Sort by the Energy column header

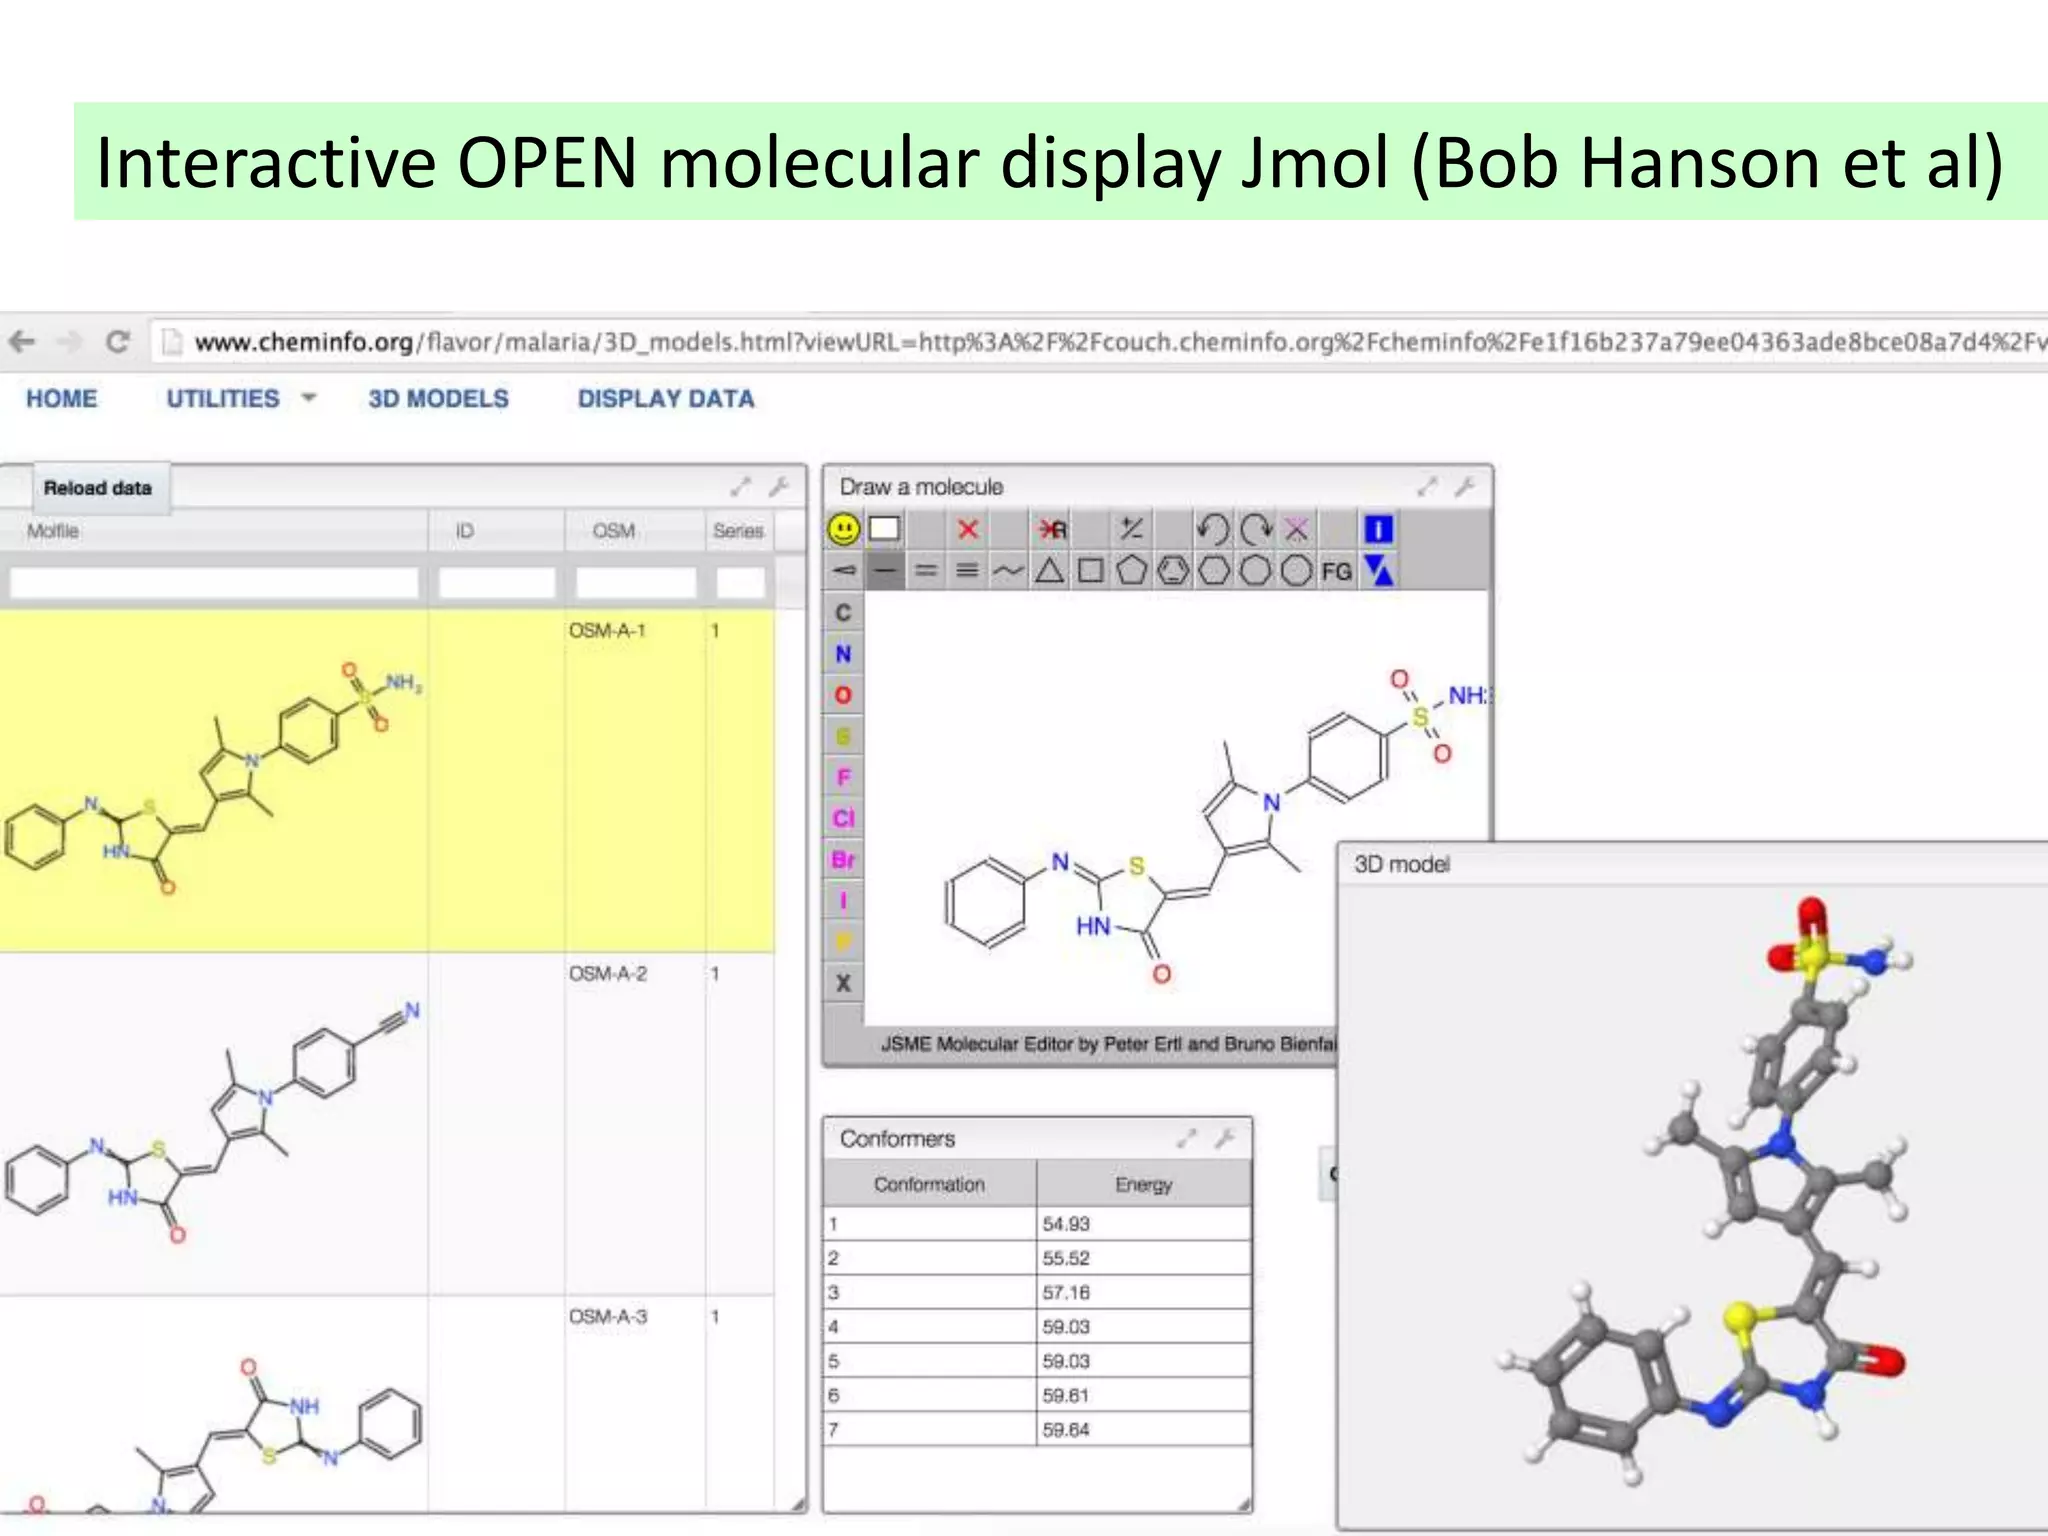tap(1144, 1184)
